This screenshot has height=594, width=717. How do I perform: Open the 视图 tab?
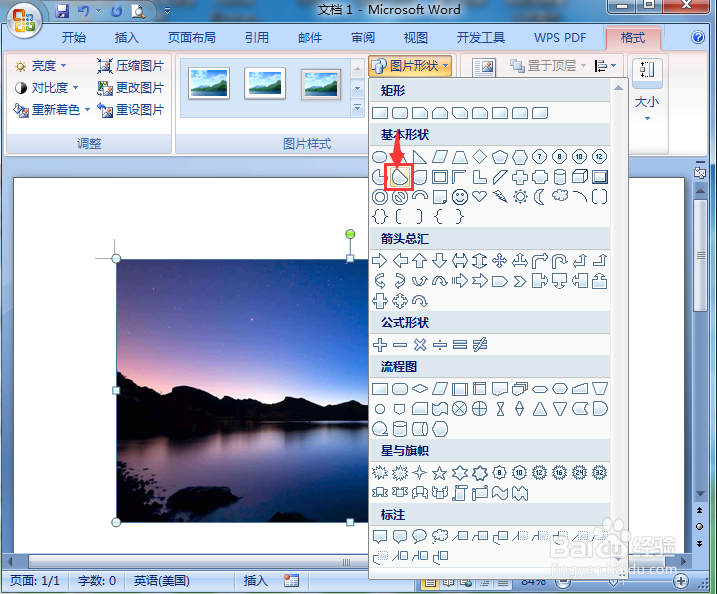tap(416, 37)
